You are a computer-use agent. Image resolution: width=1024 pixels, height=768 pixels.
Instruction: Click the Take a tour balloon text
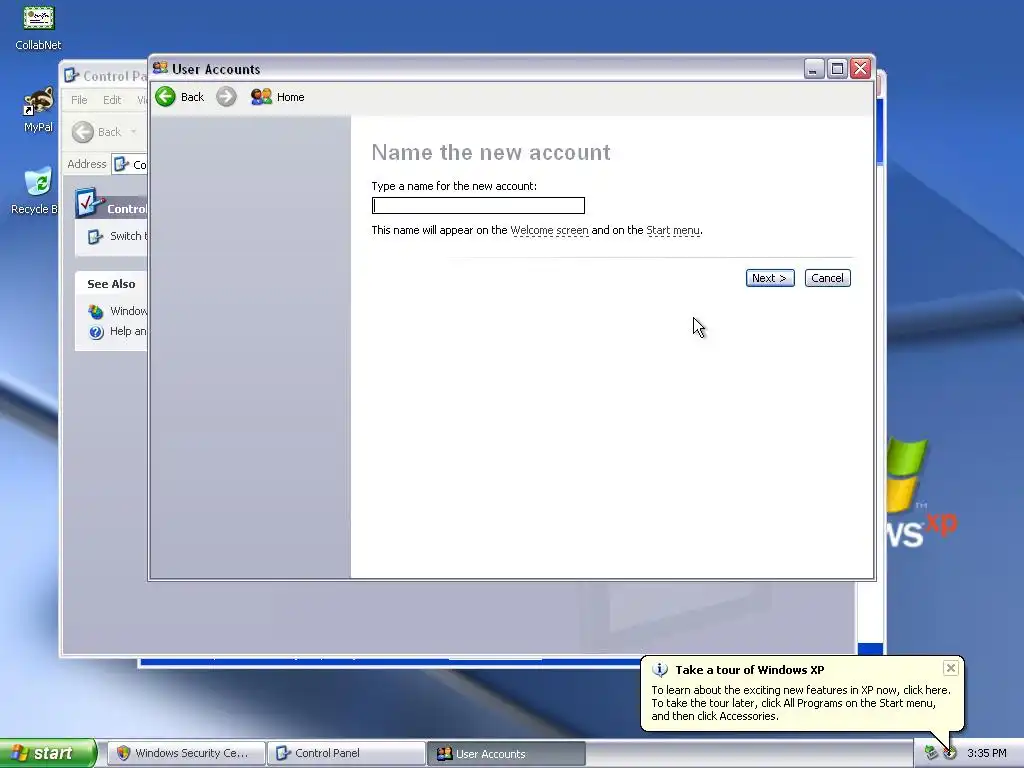(x=801, y=703)
